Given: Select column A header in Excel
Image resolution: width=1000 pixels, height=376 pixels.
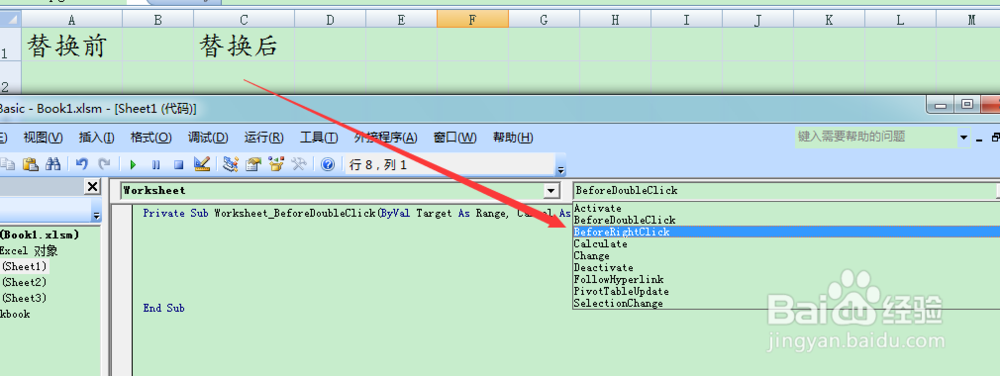Looking at the screenshot, I should coord(72,20).
